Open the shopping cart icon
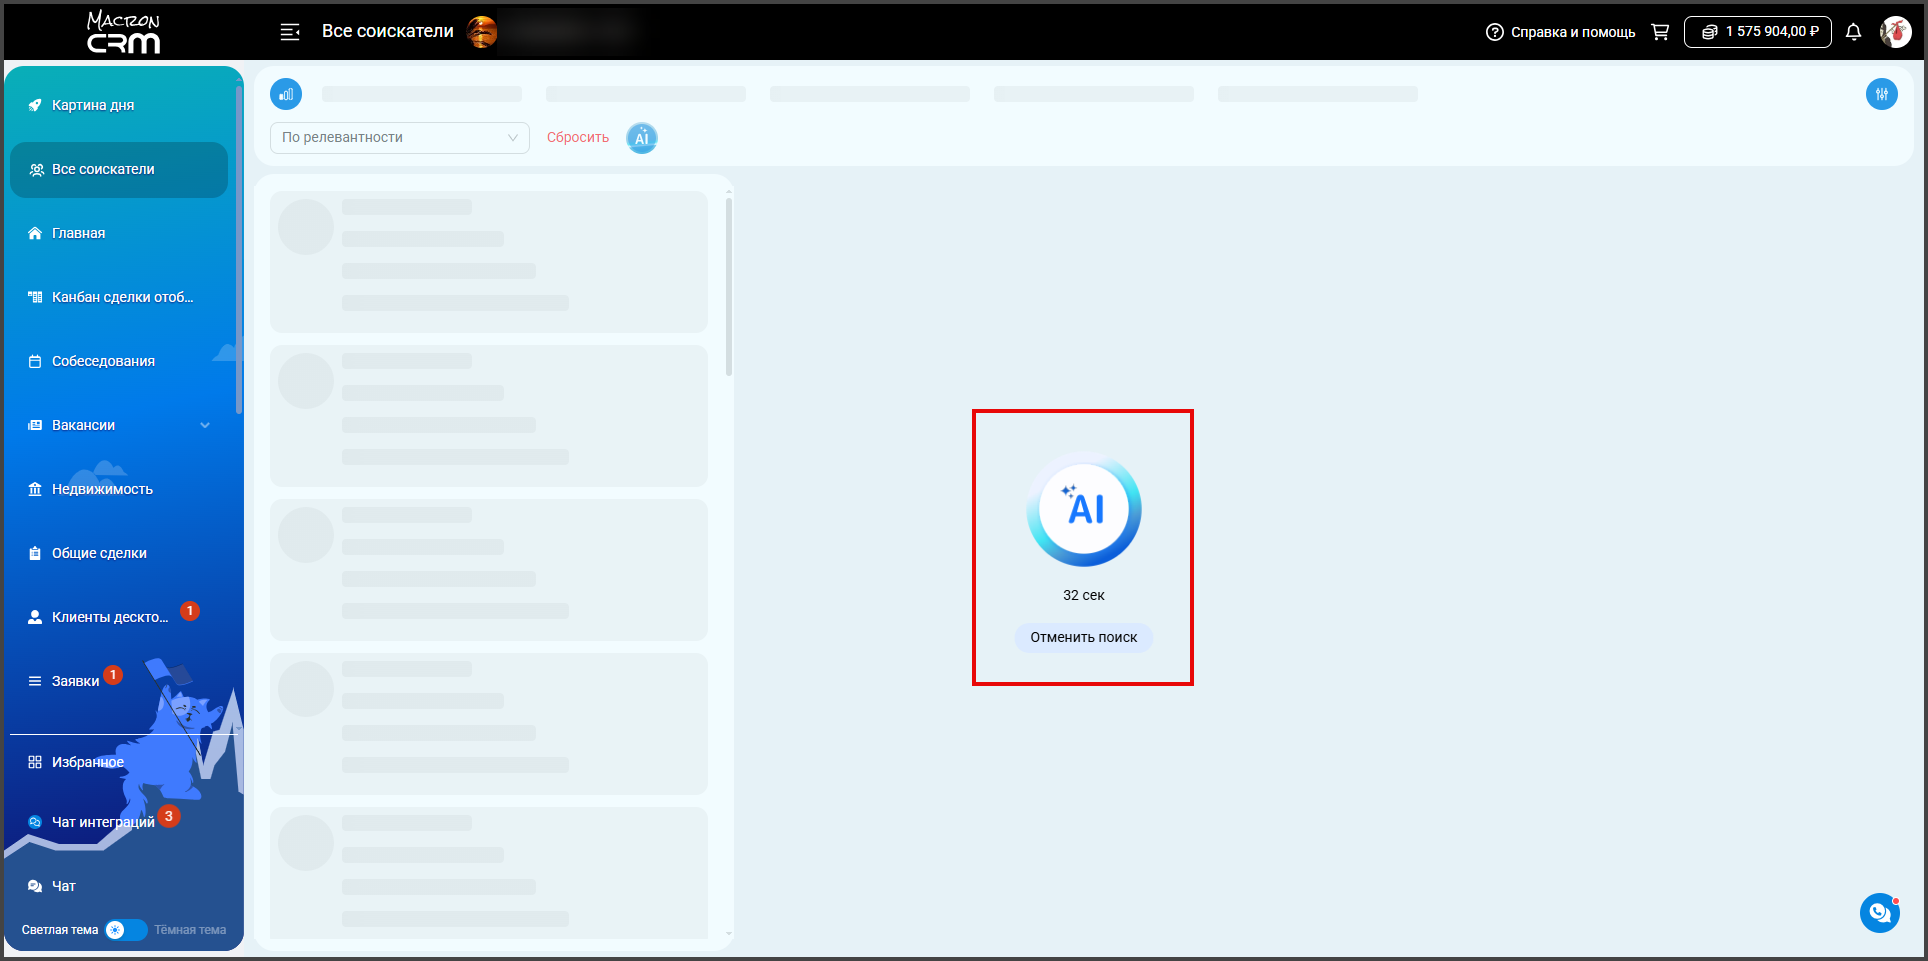1928x961 pixels. coord(1660,32)
